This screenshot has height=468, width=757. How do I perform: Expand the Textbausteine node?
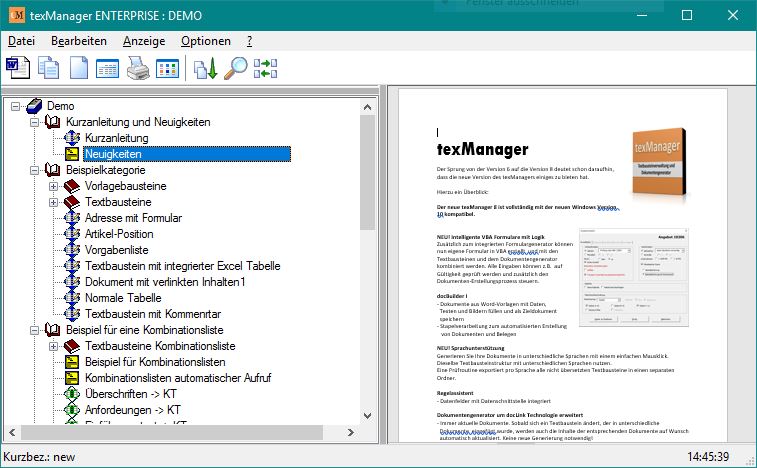pos(54,202)
